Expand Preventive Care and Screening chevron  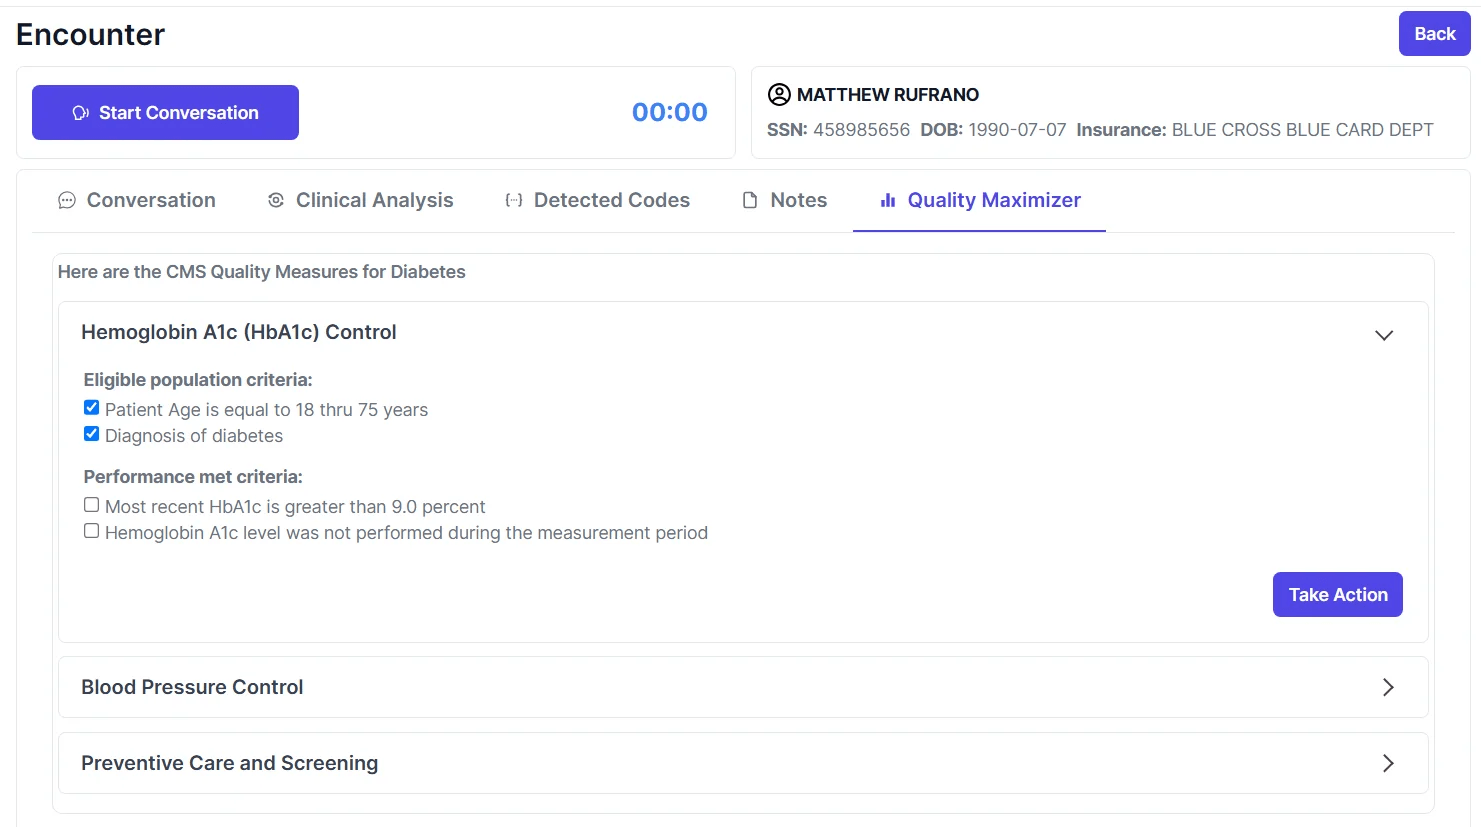(x=1387, y=763)
